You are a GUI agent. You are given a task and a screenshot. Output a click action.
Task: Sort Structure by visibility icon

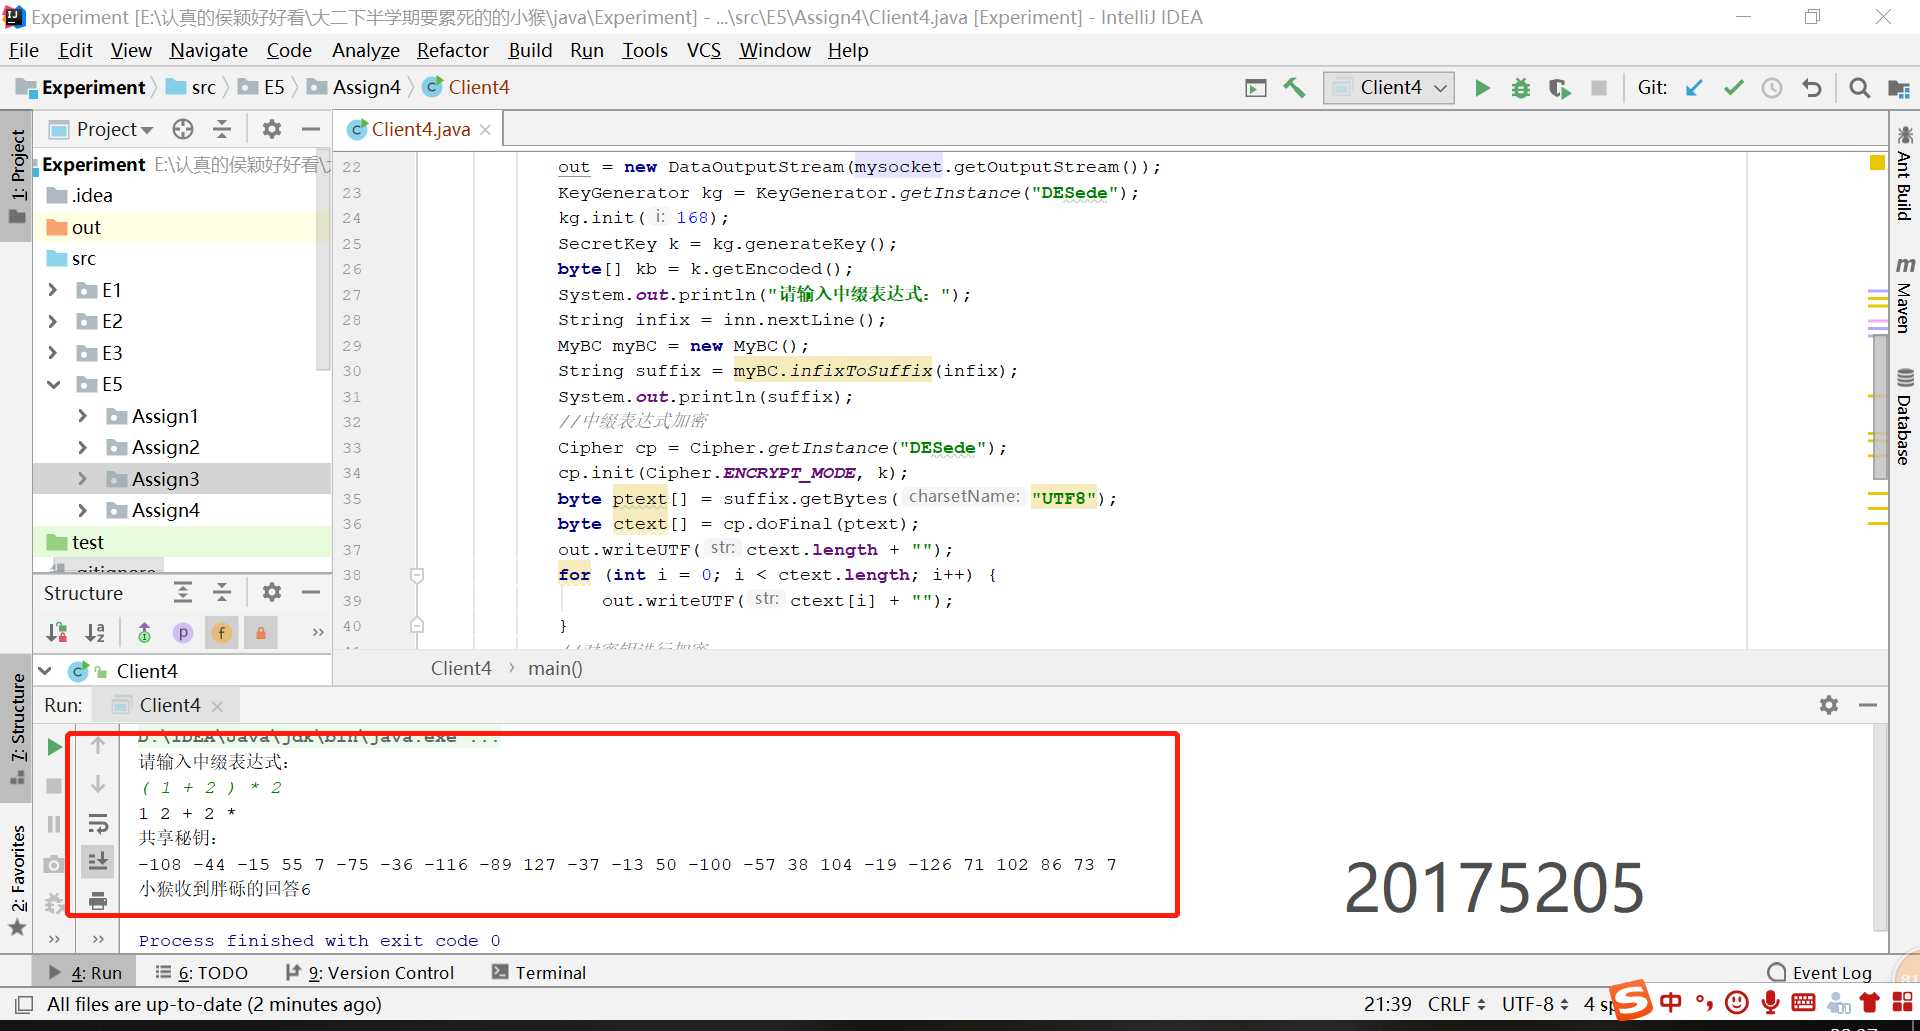pos(56,633)
